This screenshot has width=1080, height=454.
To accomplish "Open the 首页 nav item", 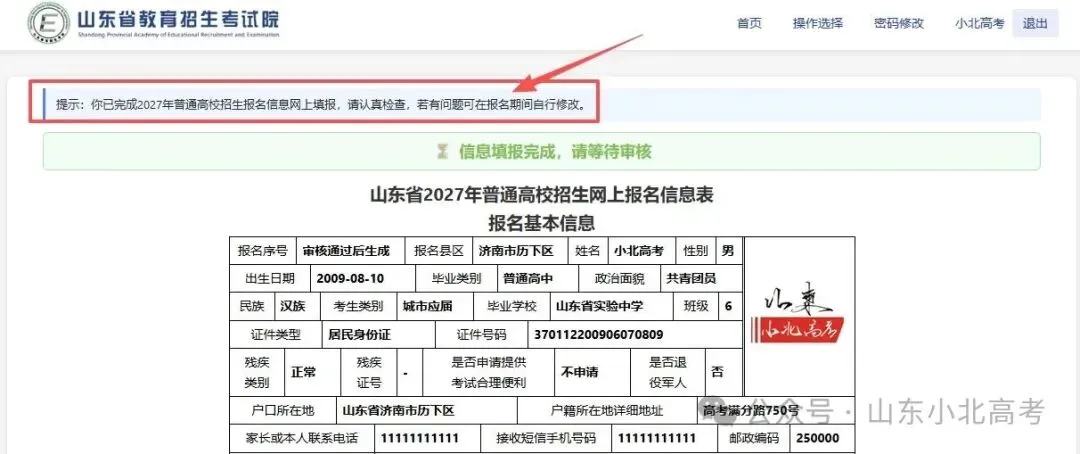I will pyautogui.click(x=749, y=23).
